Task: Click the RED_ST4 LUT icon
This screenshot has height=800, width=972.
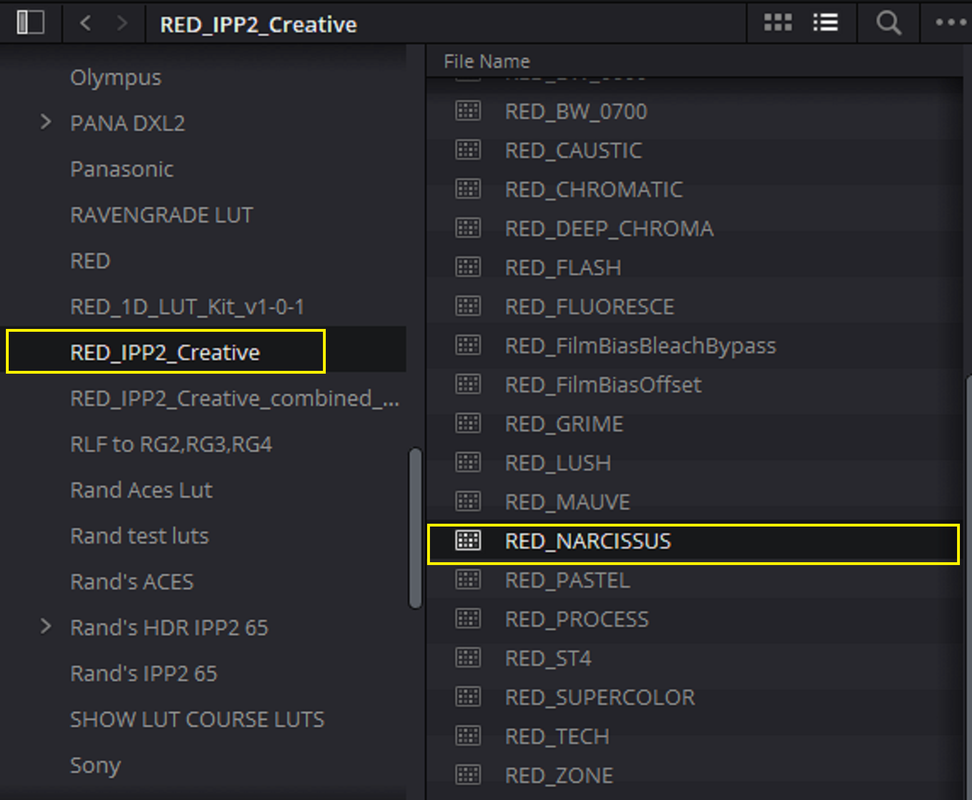Action: (468, 657)
